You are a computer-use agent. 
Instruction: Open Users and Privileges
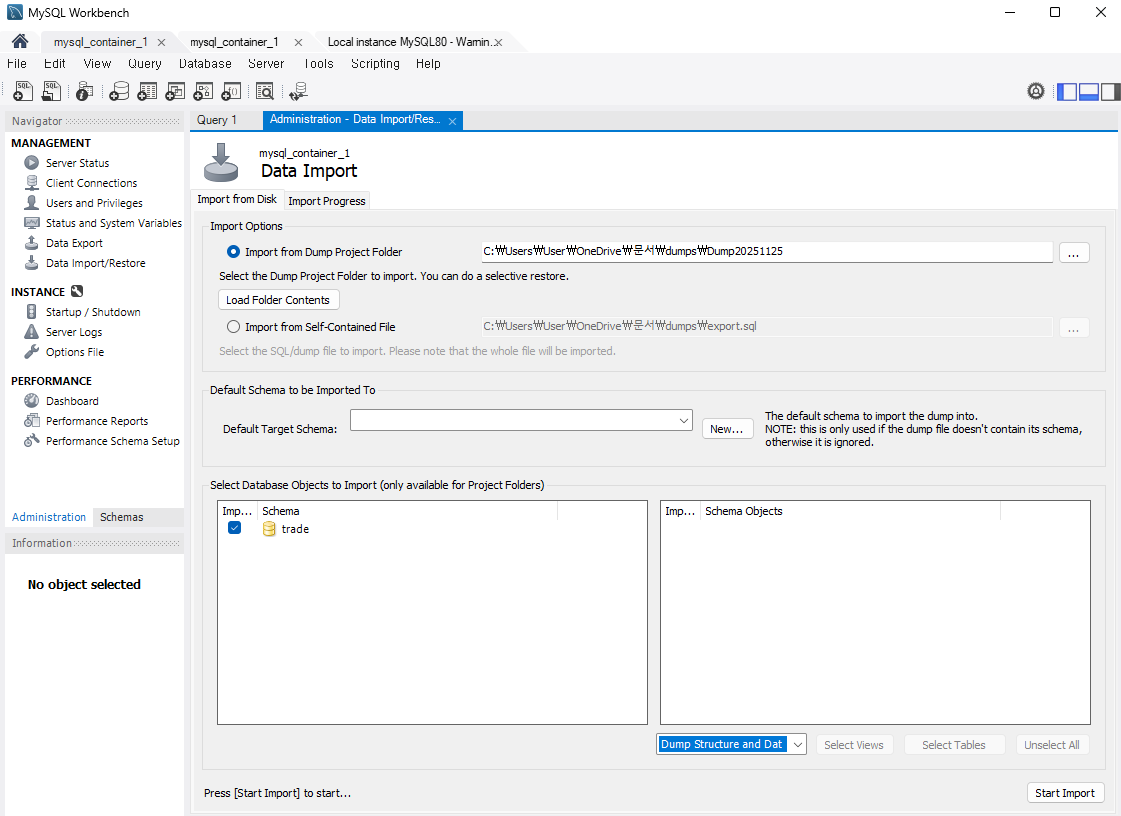pos(94,203)
